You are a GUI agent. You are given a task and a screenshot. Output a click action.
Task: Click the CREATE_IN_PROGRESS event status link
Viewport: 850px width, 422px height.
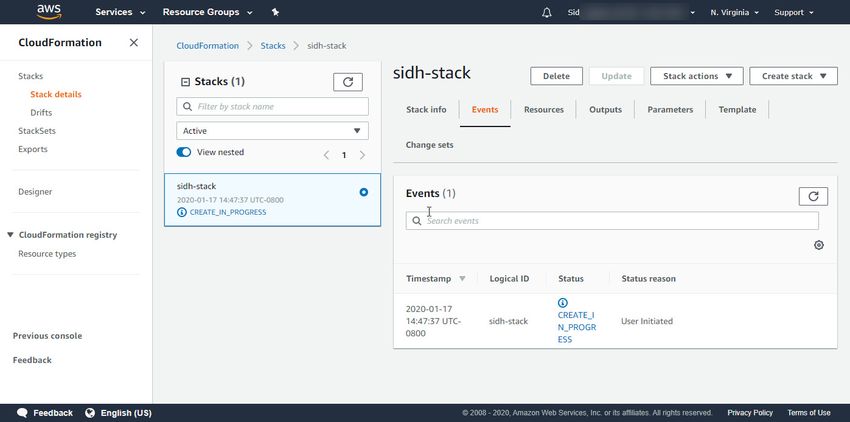pos(577,327)
